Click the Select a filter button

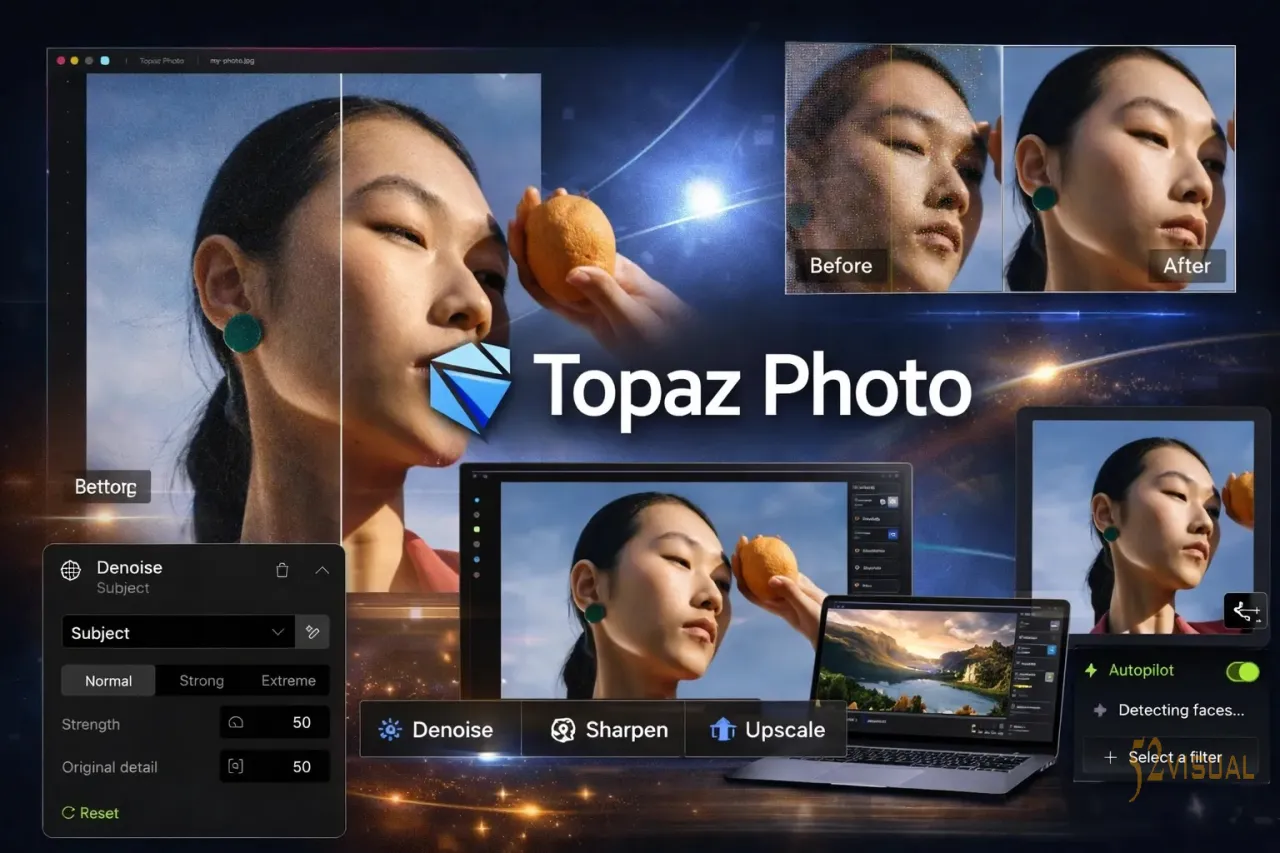point(1171,757)
